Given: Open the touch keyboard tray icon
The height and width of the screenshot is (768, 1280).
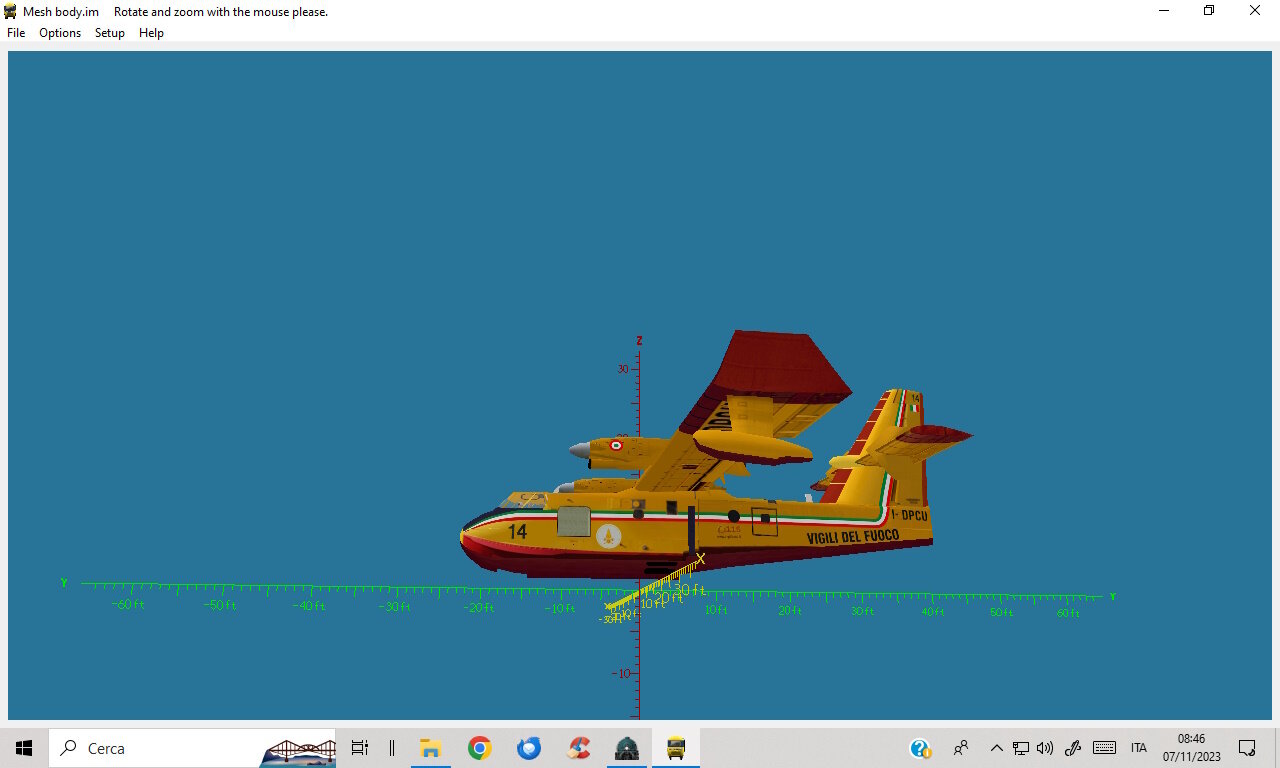Looking at the screenshot, I should point(1104,748).
